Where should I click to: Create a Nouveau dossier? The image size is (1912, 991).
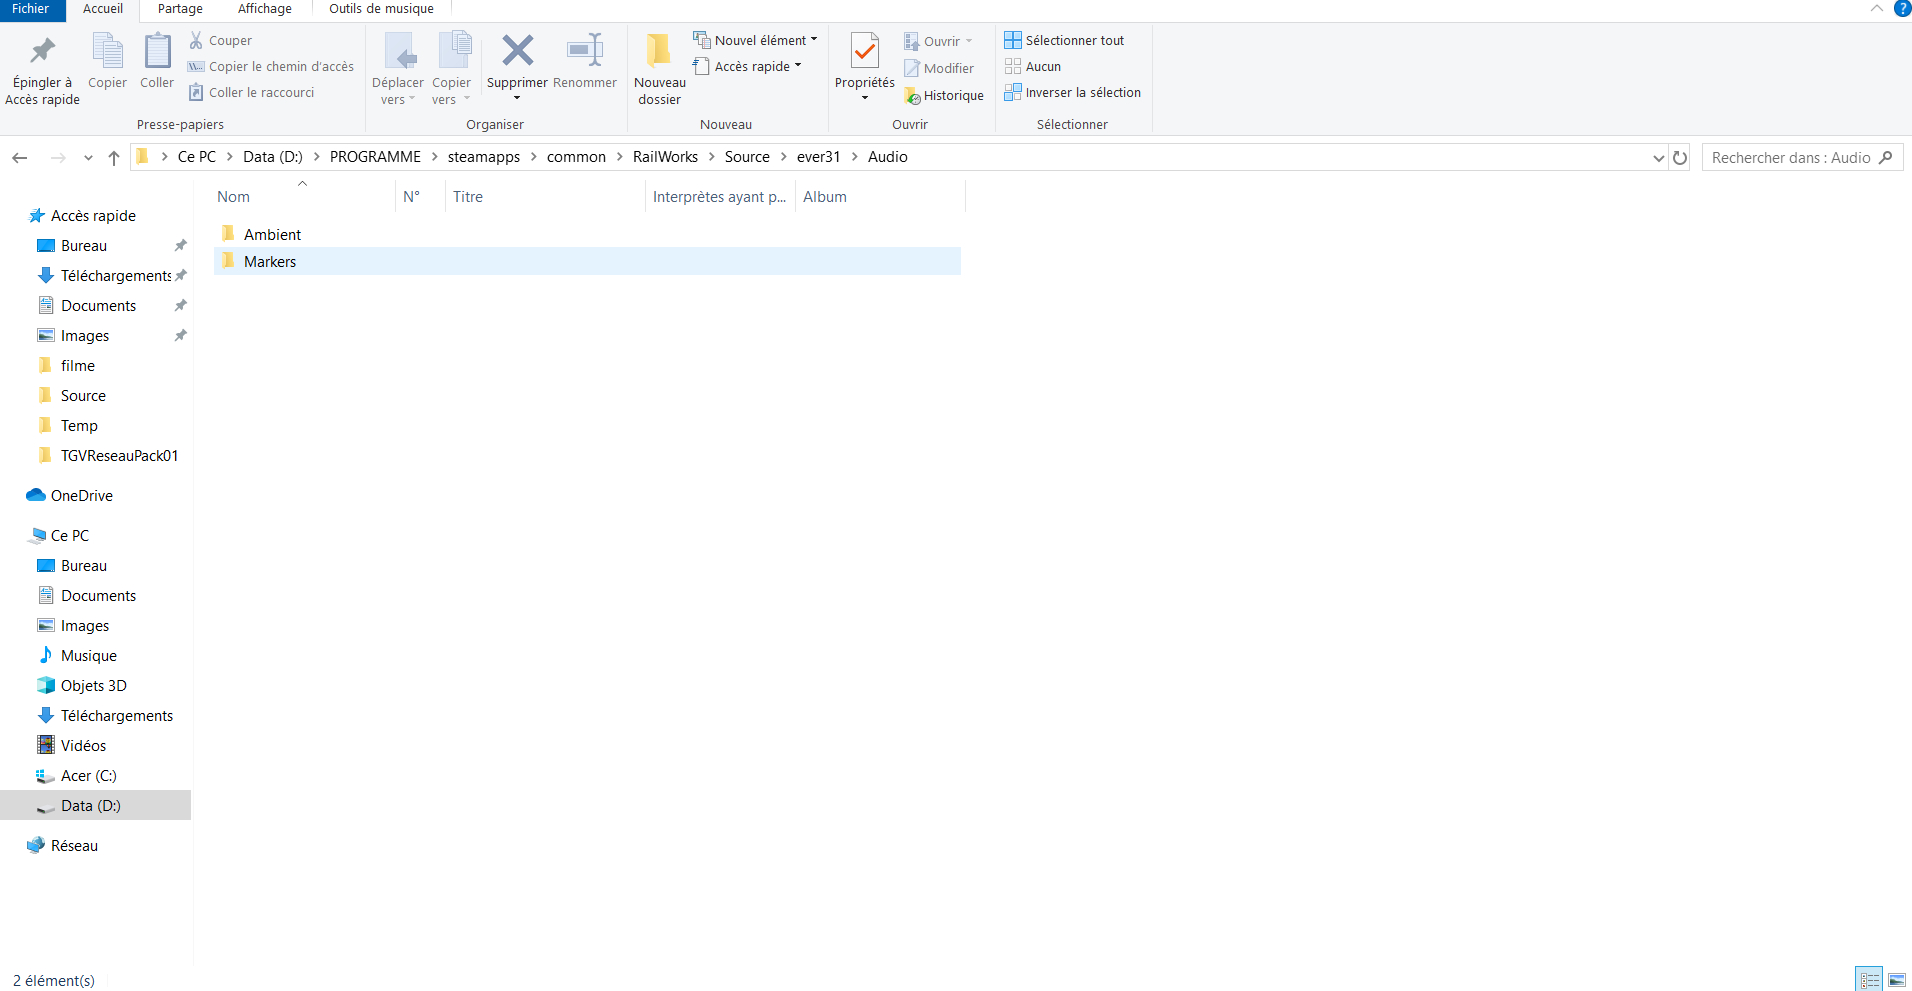coord(659,68)
